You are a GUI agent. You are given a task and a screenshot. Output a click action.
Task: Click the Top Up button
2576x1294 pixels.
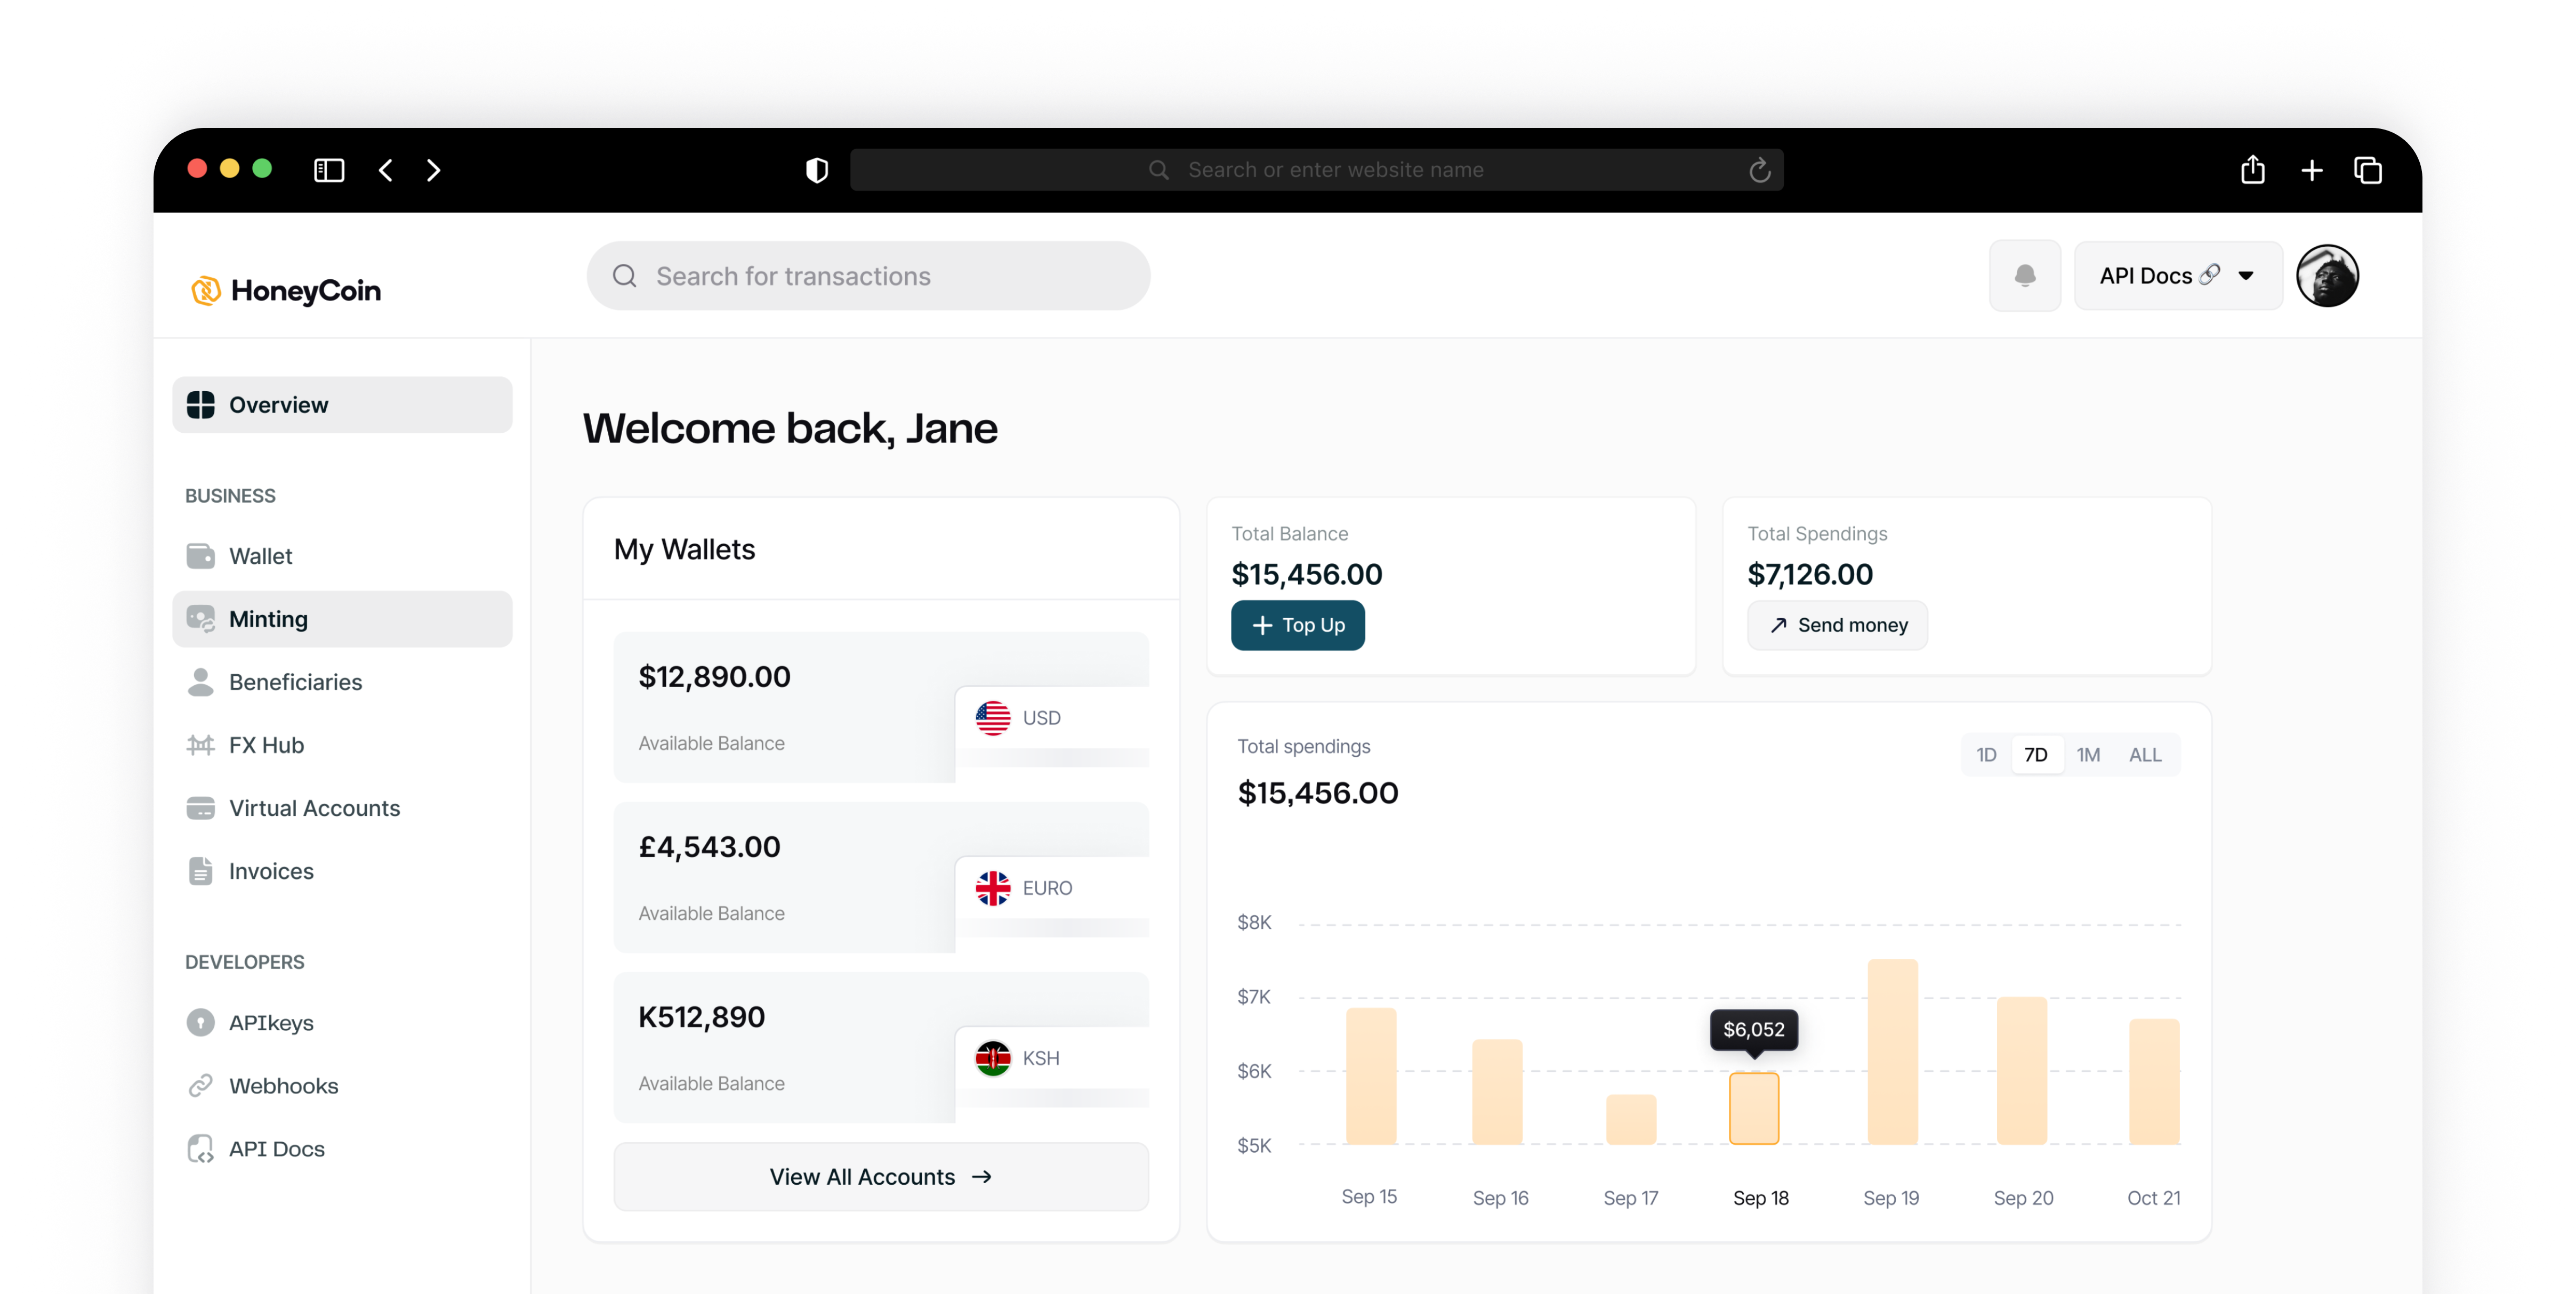pos(1297,625)
